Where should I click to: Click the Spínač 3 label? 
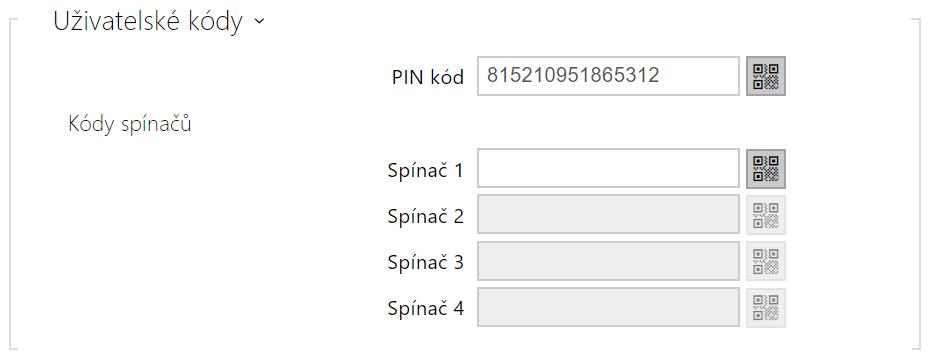tap(426, 262)
